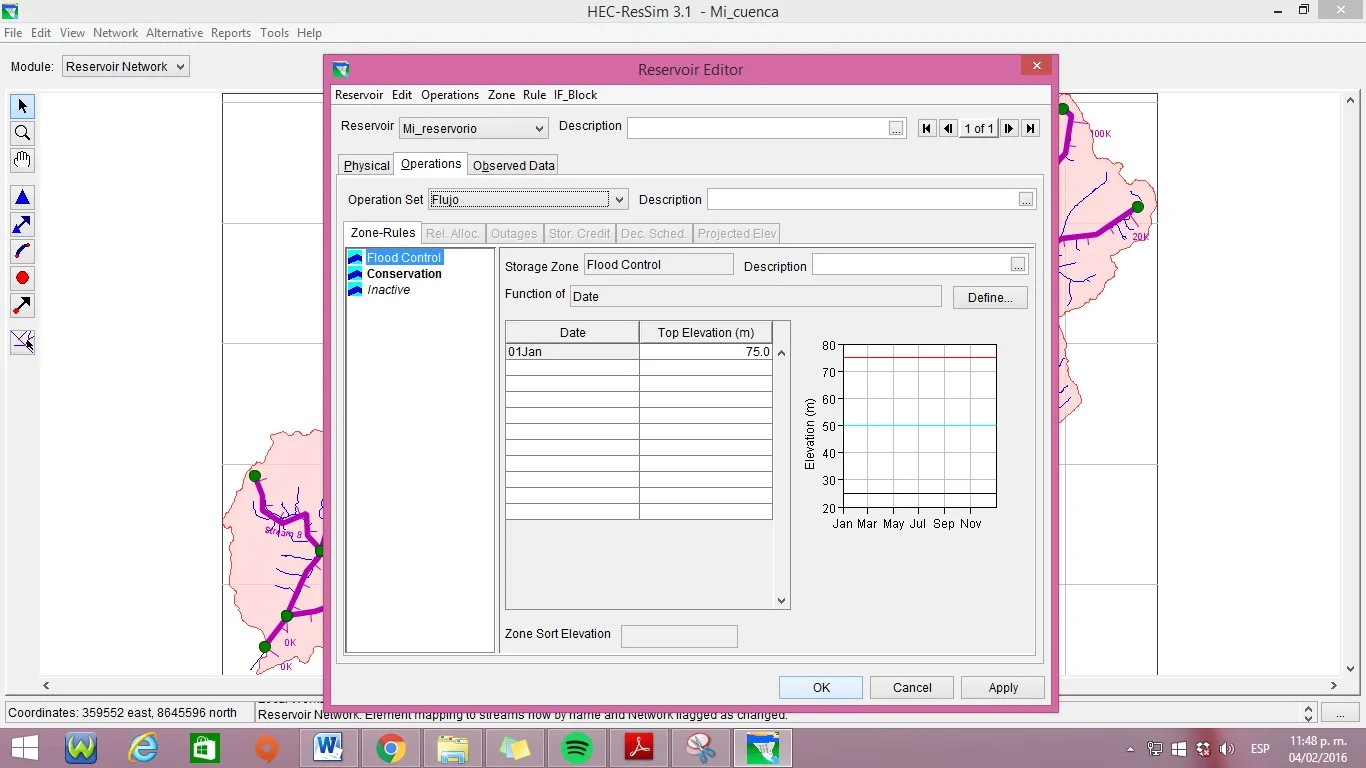Image resolution: width=1366 pixels, height=768 pixels.
Task: Click table scrollbar down arrow
Action: (782, 601)
